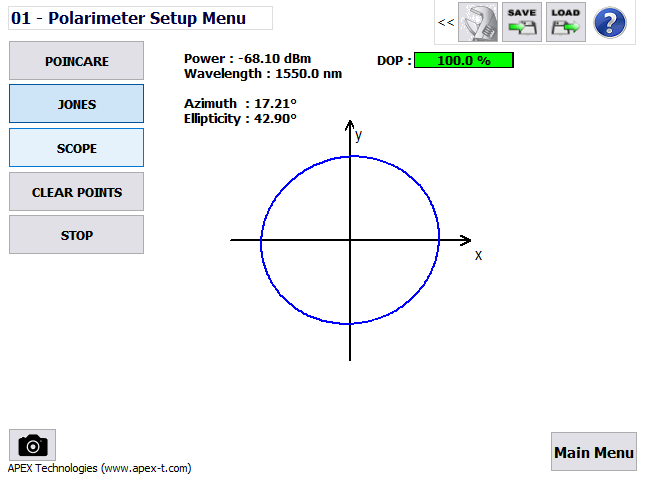Click the SAVE configuration icon
This screenshot has width=652, height=480.
coord(522,22)
